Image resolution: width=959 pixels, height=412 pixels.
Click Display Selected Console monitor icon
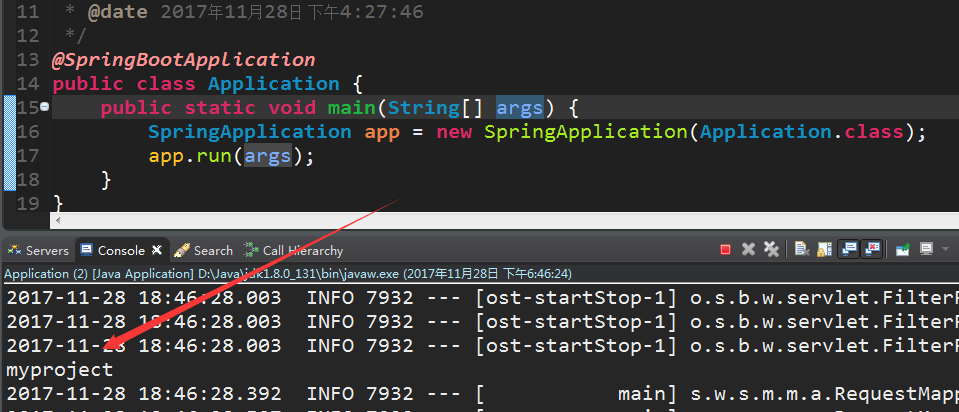tap(926, 249)
